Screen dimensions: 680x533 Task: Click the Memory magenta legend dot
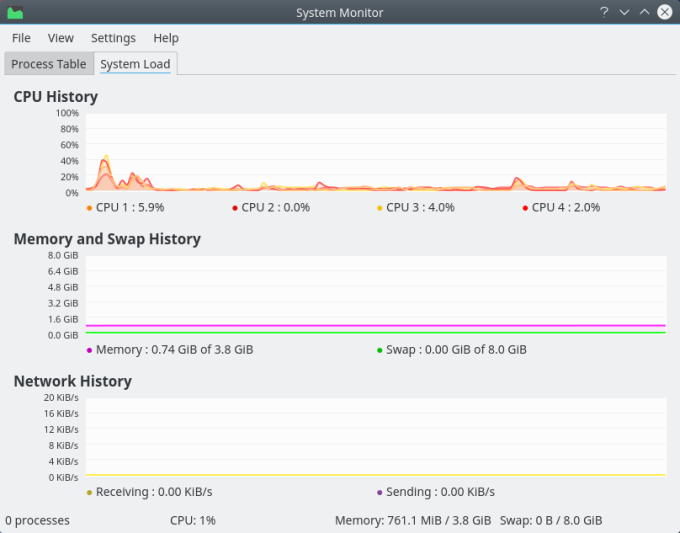coord(90,350)
